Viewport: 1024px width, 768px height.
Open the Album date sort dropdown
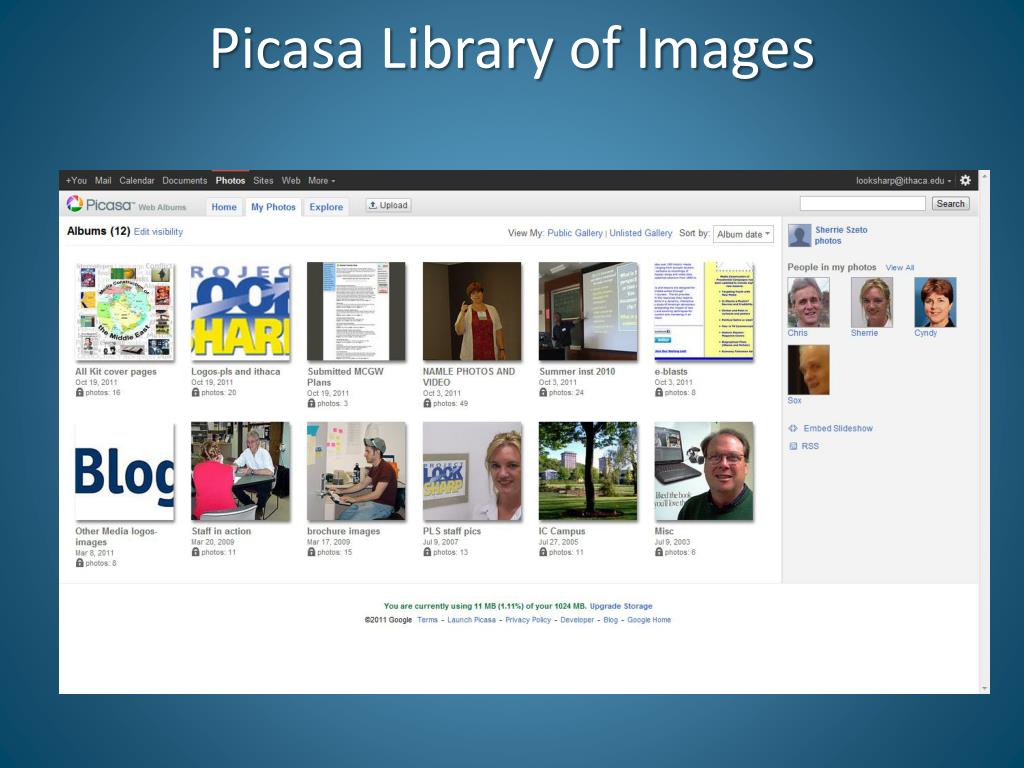click(743, 234)
